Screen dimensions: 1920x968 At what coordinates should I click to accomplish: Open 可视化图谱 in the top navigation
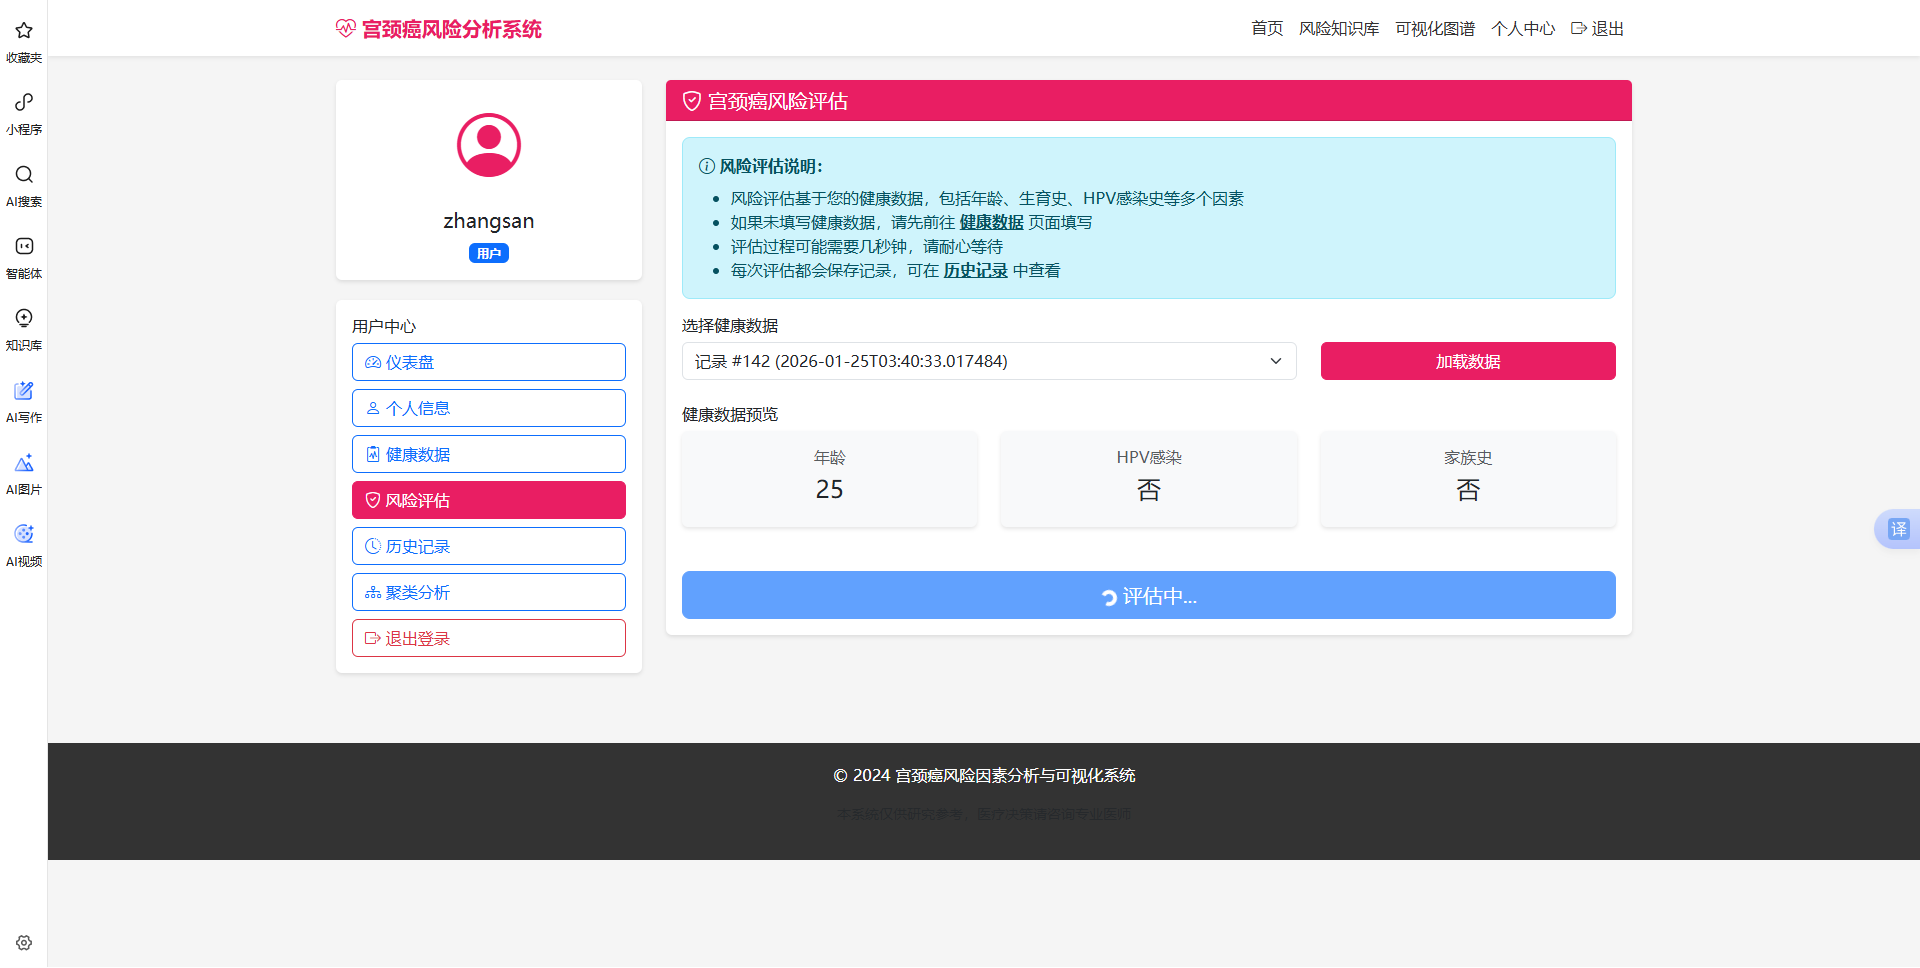point(1435,28)
